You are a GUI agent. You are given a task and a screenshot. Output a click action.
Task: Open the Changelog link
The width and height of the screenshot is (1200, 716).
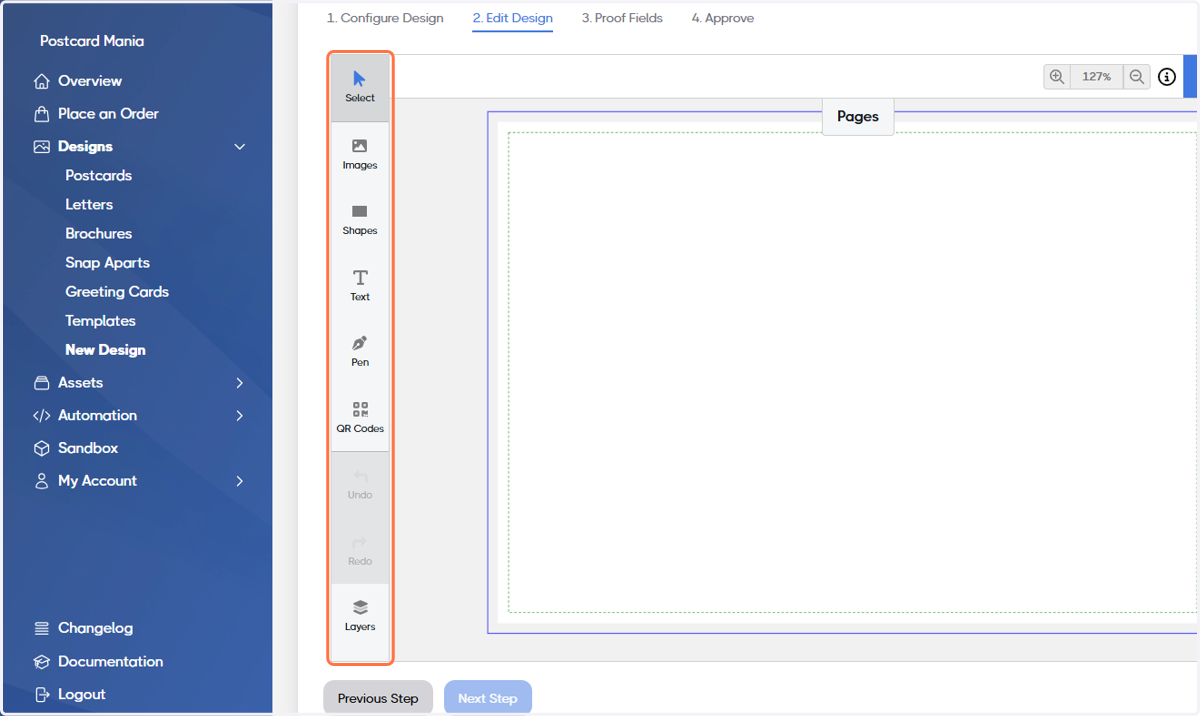(x=95, y=628)
